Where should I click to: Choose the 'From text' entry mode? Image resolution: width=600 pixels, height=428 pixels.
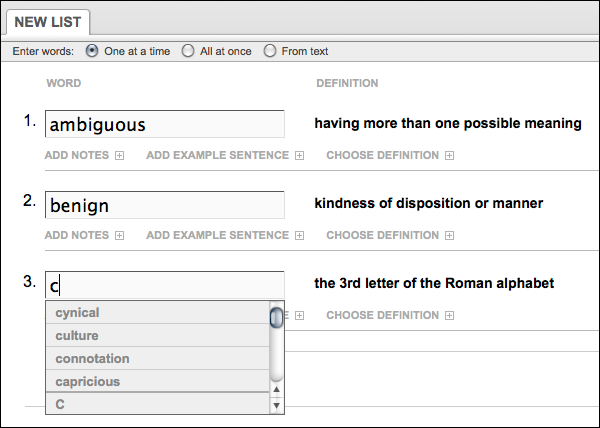(270, 51)
